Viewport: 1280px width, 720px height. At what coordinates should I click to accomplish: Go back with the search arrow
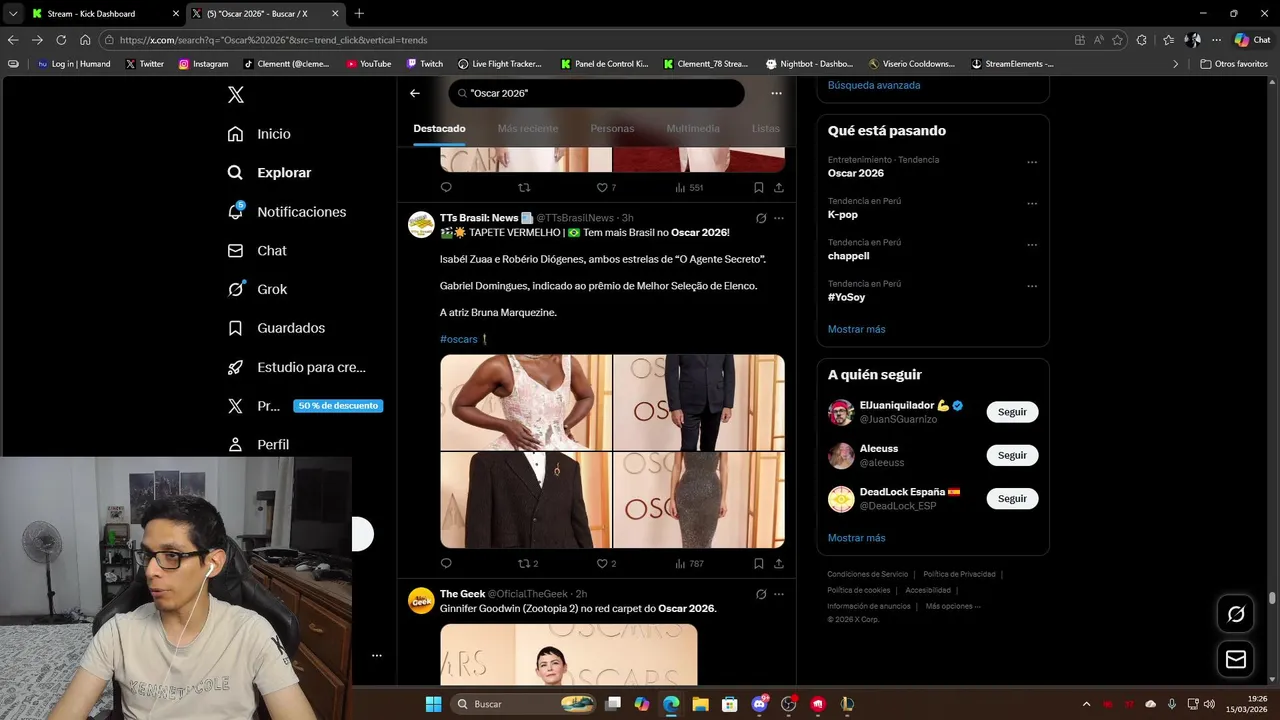tap(415, 93)
